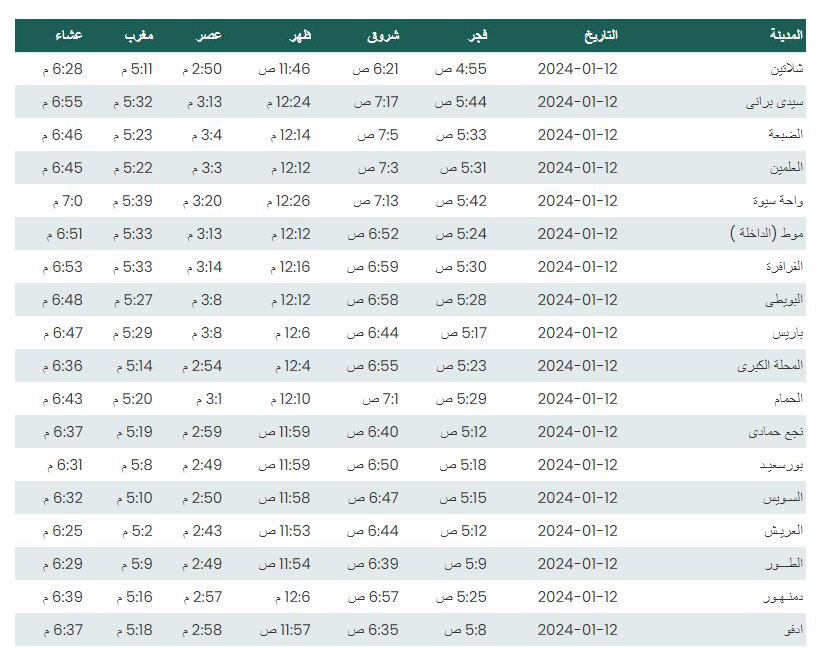Click the عصر column header
The height and width of the screenshot is (648, 825).
pos(209,35)
